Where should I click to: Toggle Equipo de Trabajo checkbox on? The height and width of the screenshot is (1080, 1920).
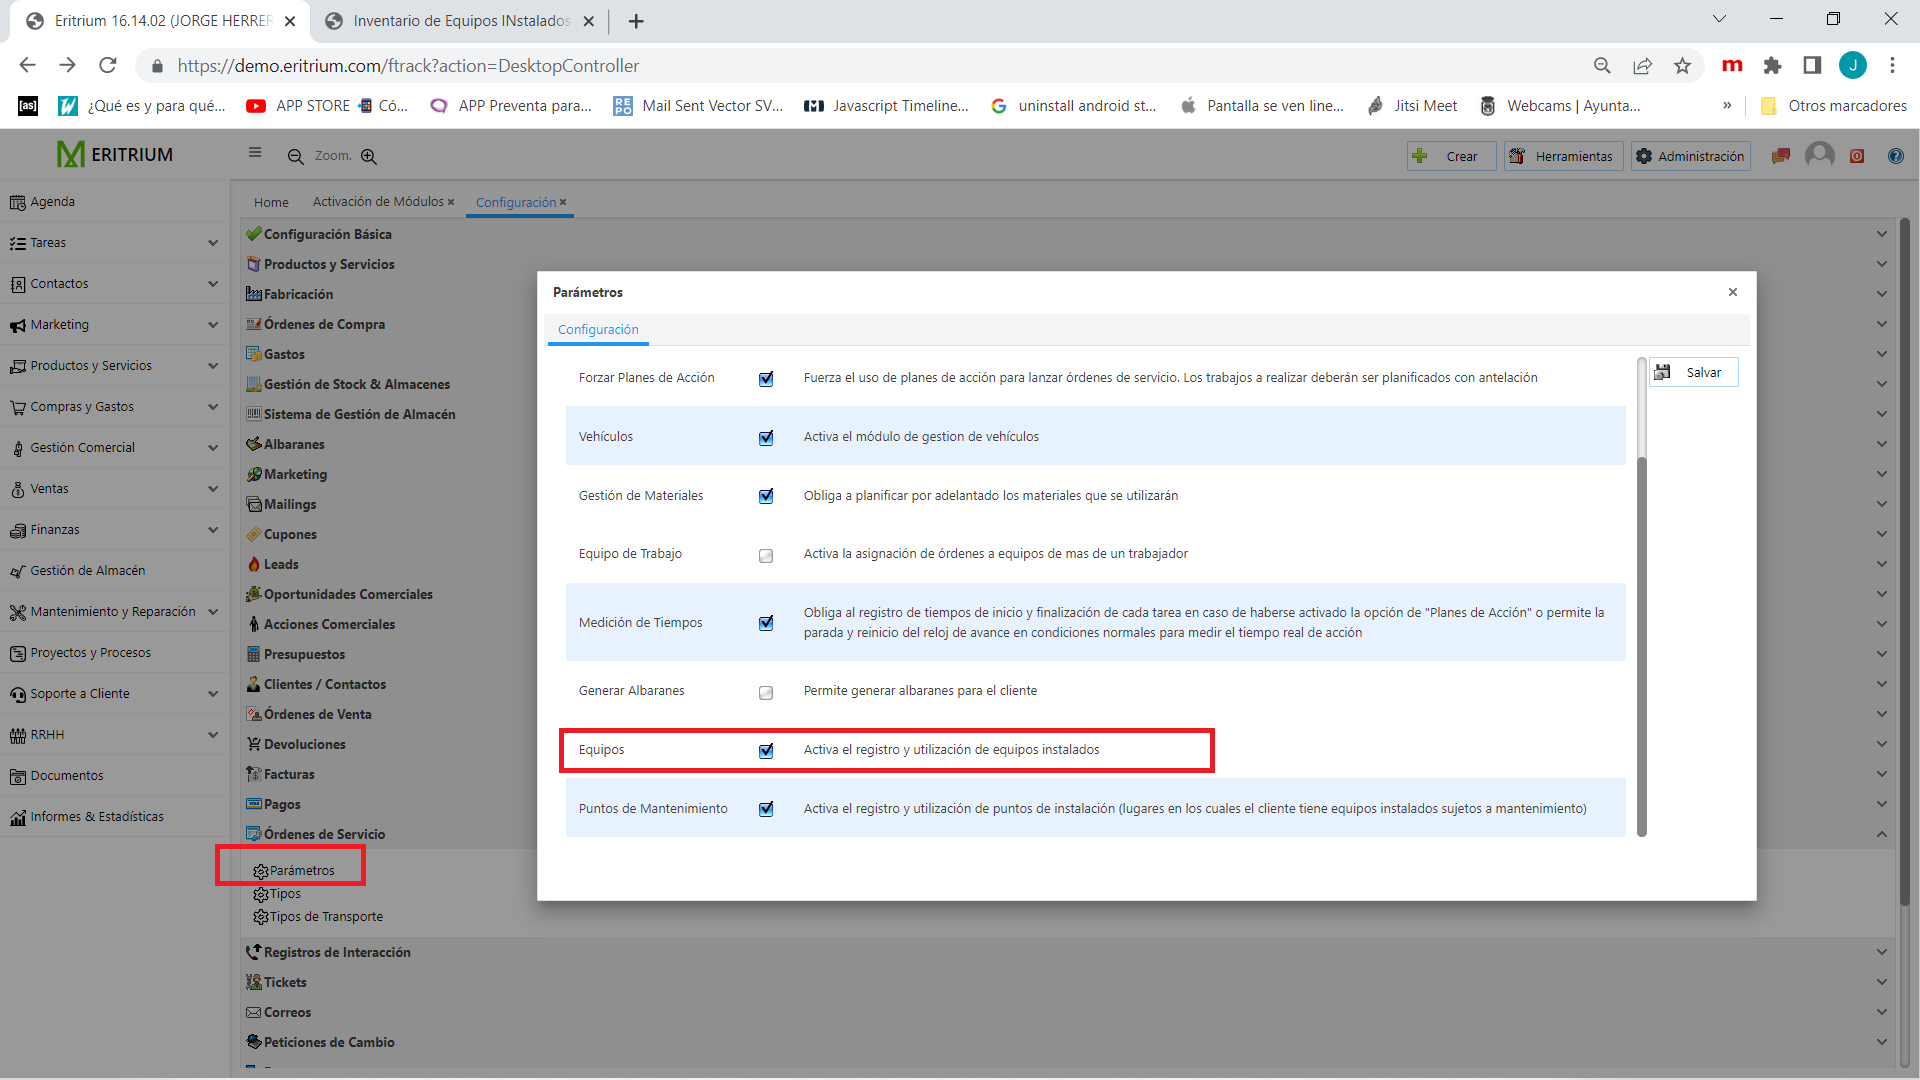click(x=765, y=555)
